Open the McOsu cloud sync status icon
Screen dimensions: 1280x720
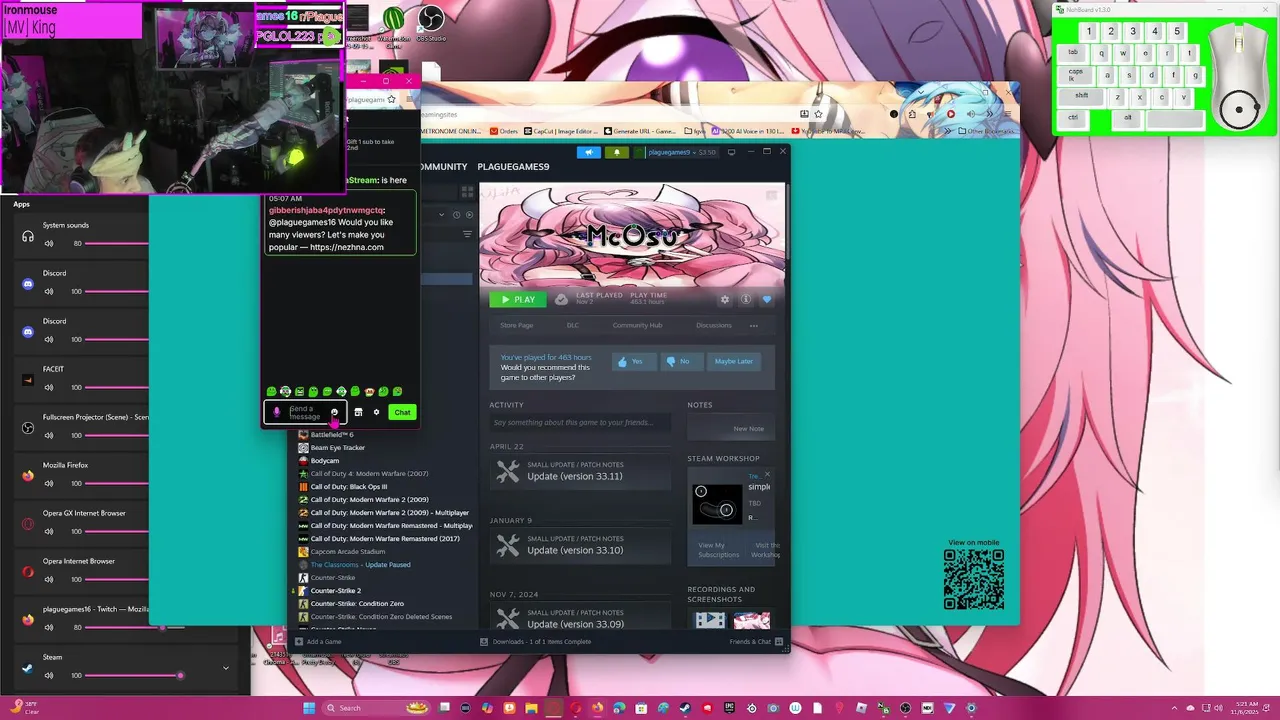(561, 299)
